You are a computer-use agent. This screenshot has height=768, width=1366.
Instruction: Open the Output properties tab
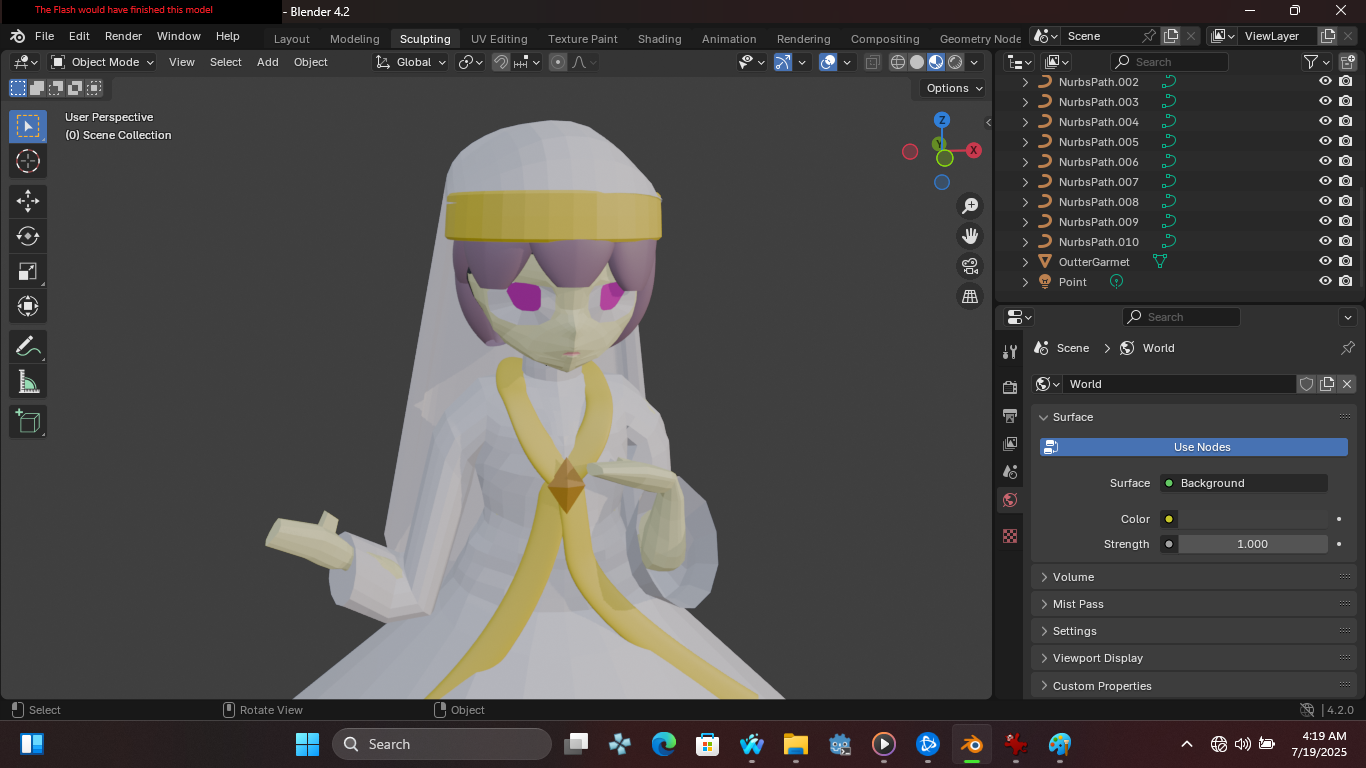click(x=1010, y=415)
